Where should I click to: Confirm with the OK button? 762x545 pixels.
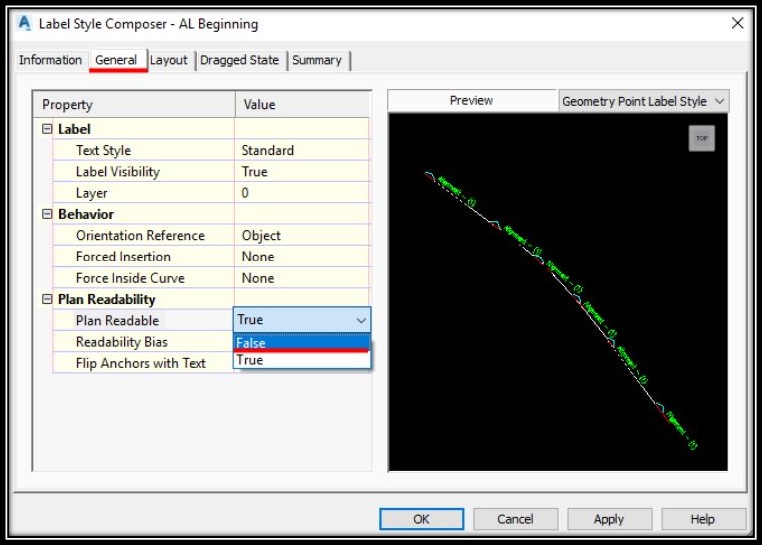coord(421,519)
